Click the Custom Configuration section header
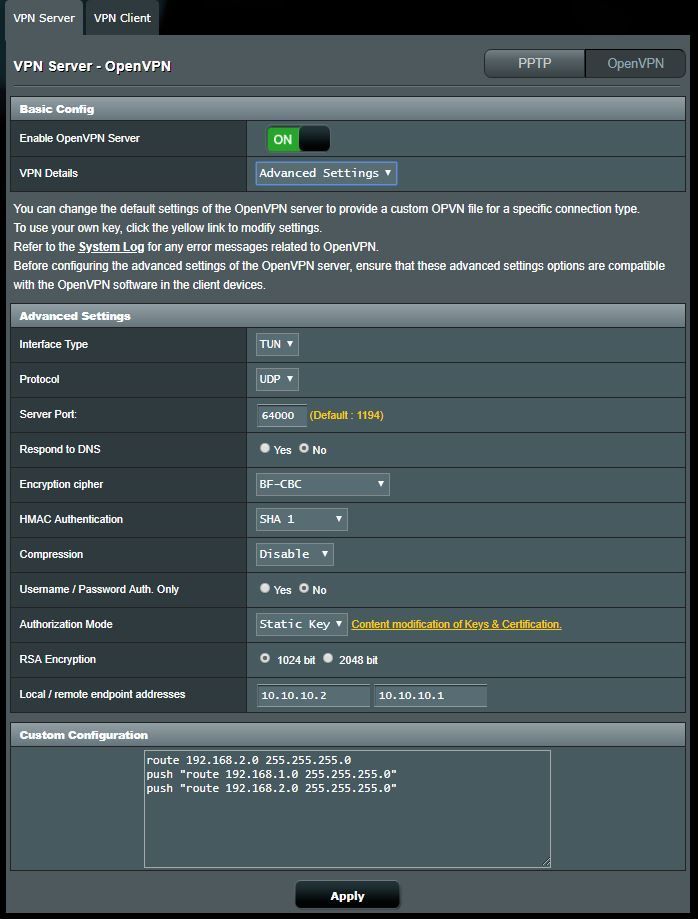Image resolution: width=698 pixels, height=919 pixels. coord(348,735)
